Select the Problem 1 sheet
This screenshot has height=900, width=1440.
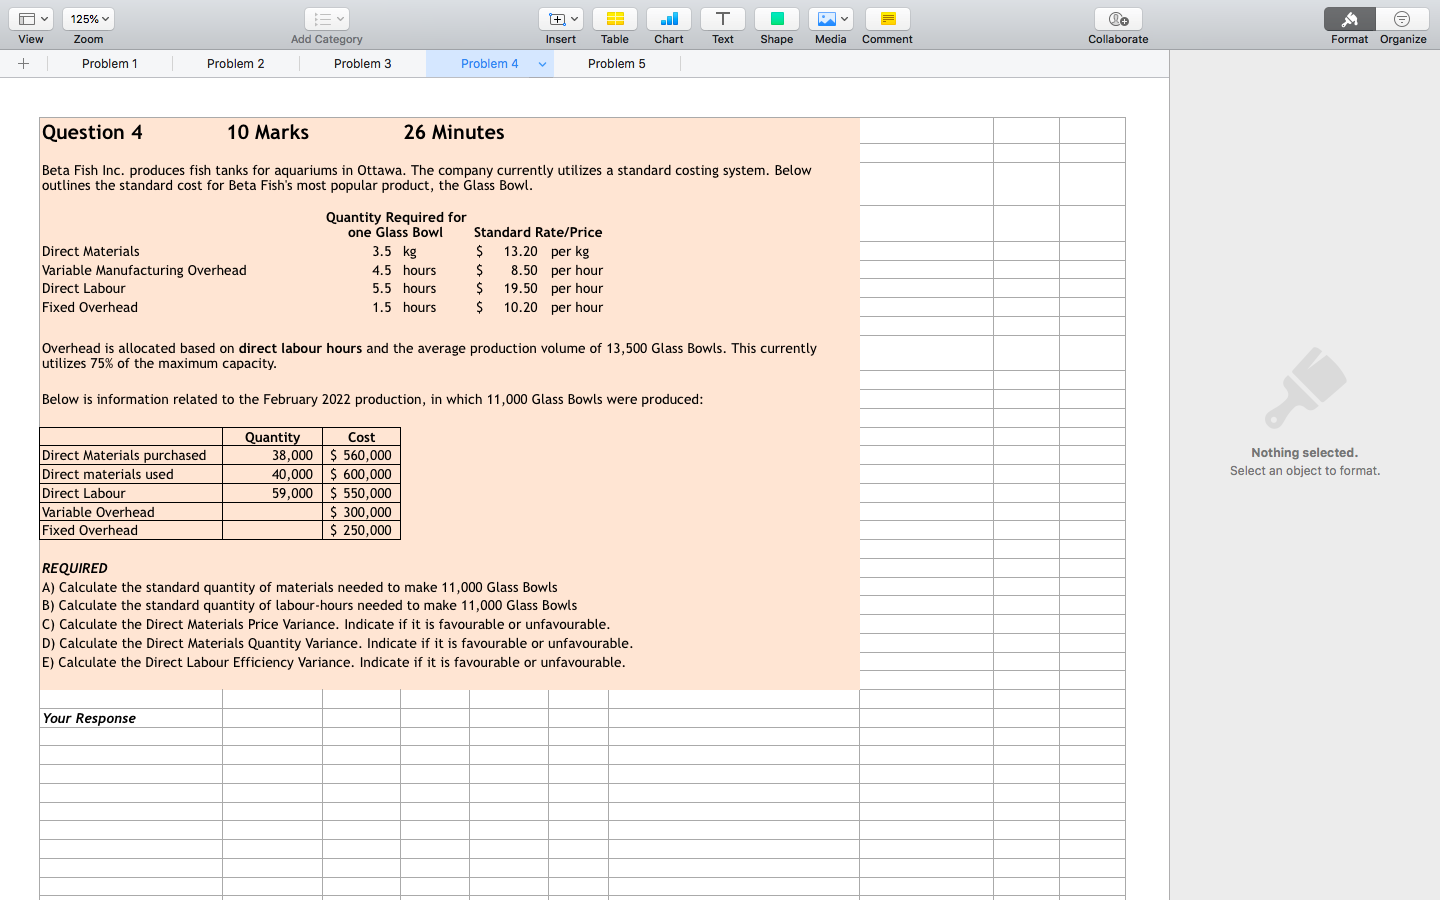coord(110,63)
